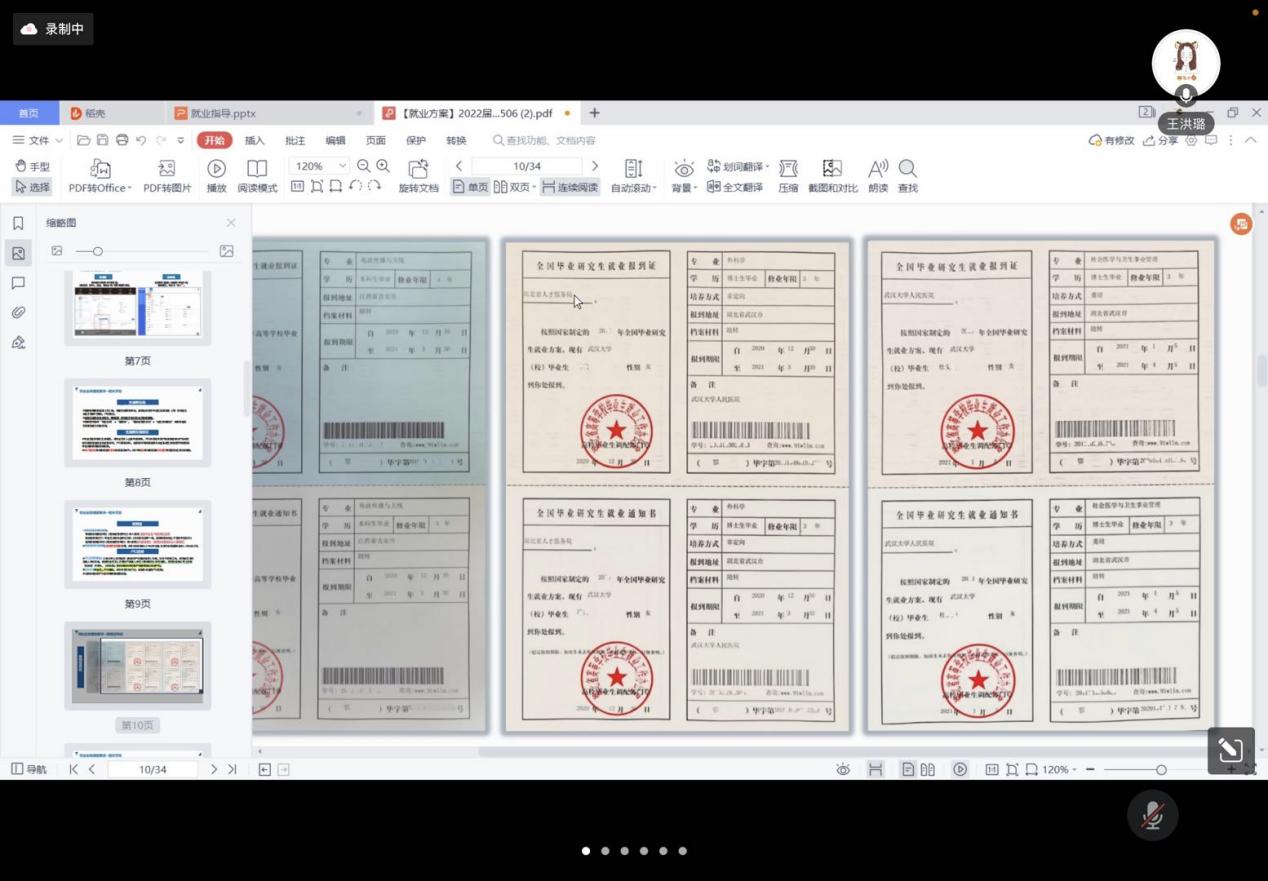Toggle 连续阅读 continuous reading

569,187
